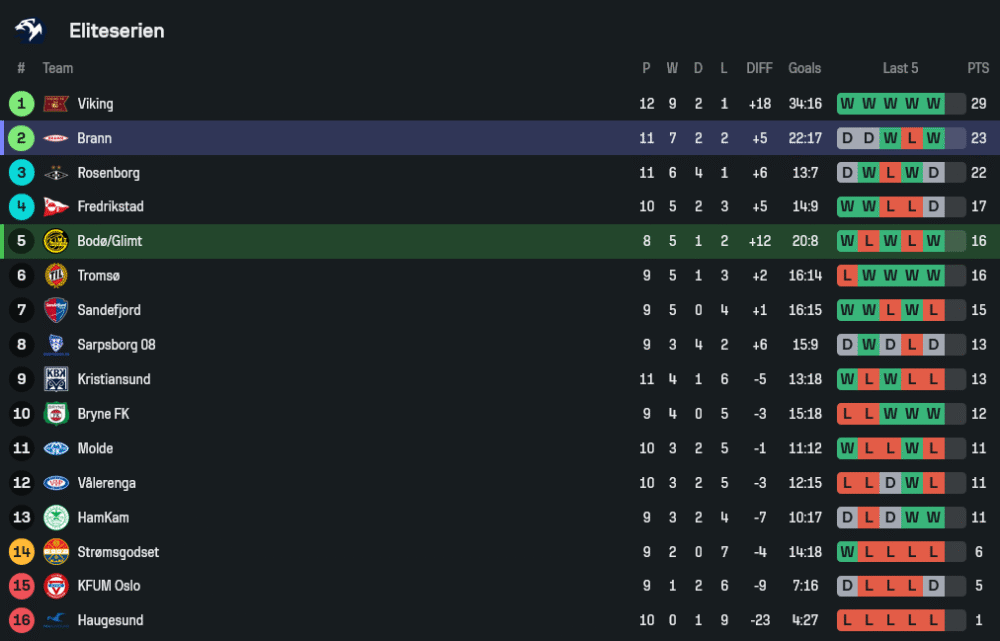This screenshot has width=1000, height=641.
Task: Click the Tromsø team crest
Action: tap(56, 276)
